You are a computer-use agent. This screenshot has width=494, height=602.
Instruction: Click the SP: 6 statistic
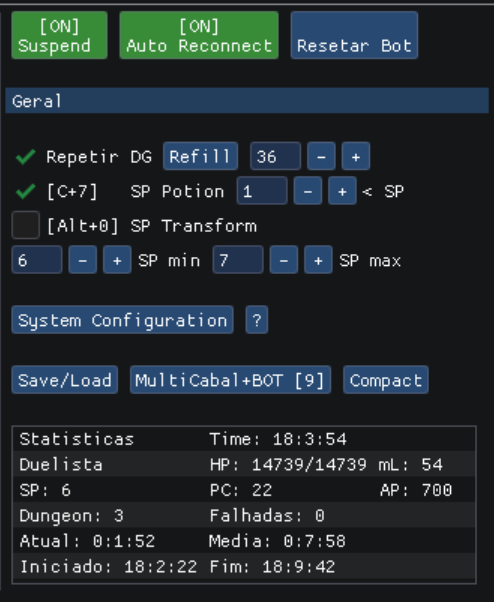[45, 490]
